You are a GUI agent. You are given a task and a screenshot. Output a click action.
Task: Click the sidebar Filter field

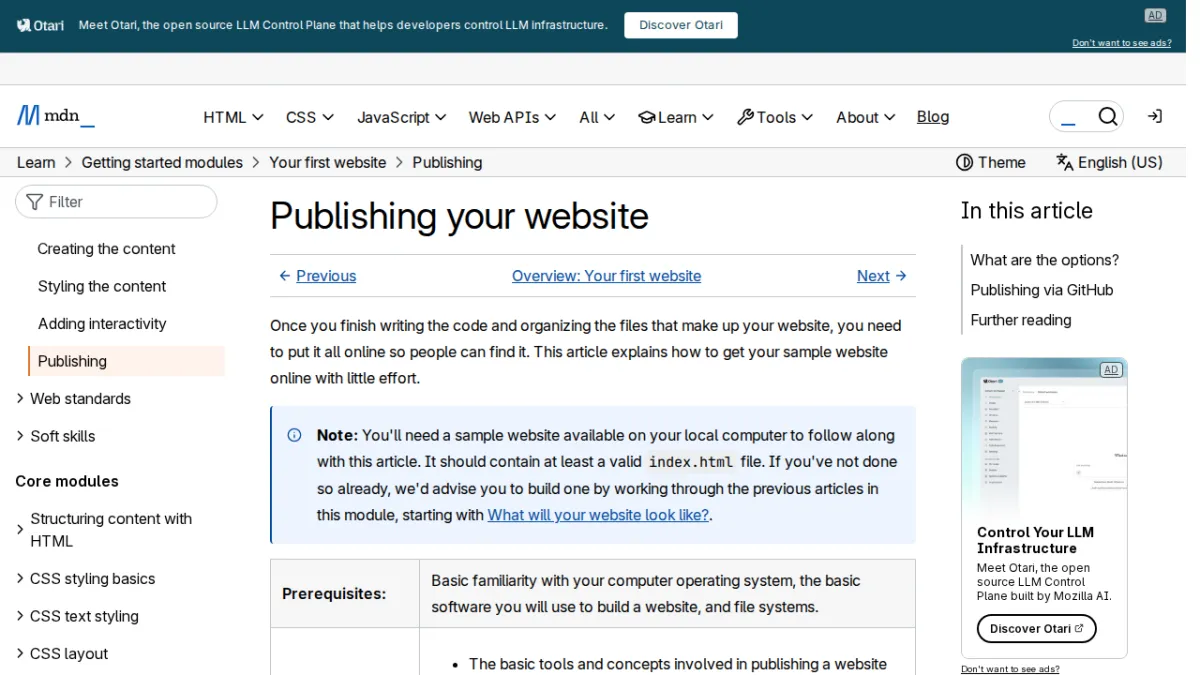coord(116,202)
